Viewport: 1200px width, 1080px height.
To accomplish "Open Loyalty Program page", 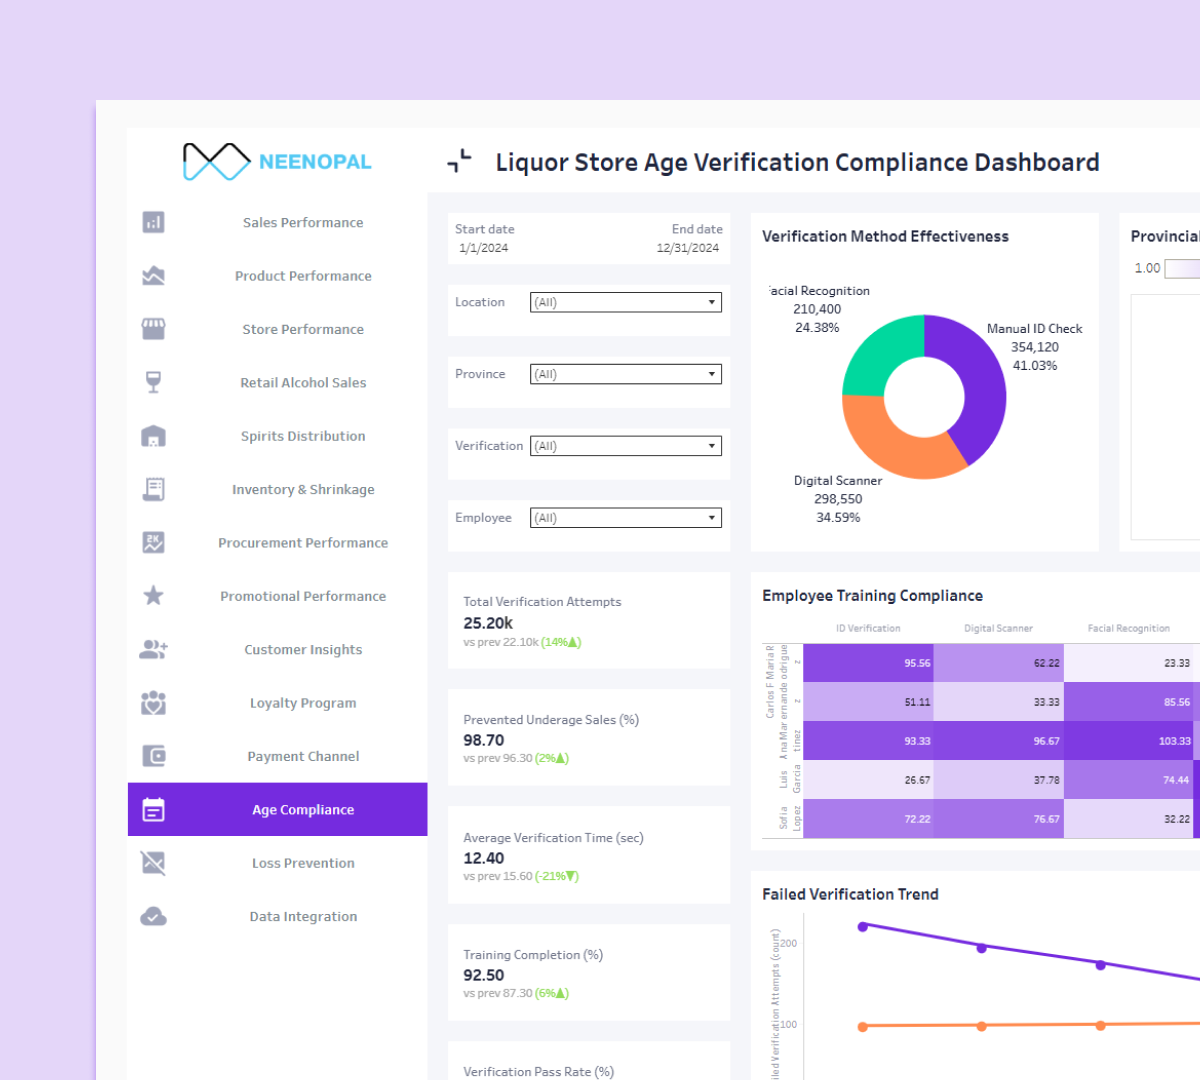I will pos(303,703).
